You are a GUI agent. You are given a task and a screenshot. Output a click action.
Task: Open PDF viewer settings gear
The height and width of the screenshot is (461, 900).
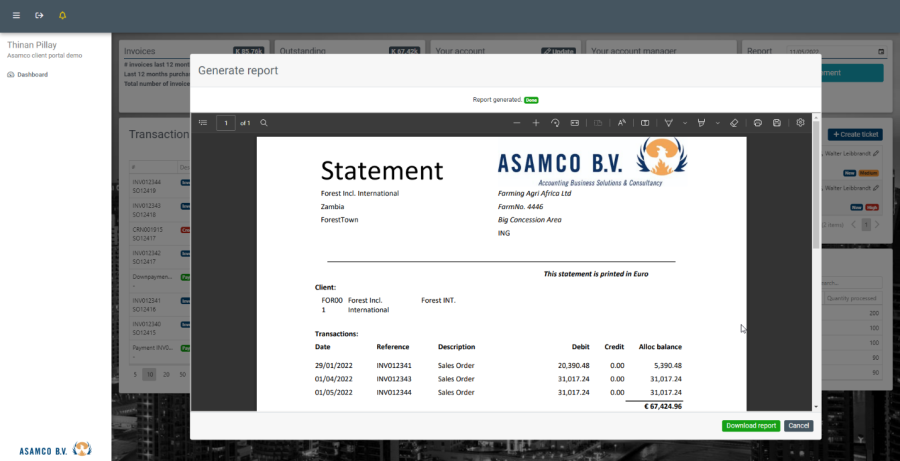[x=800, y=123]
